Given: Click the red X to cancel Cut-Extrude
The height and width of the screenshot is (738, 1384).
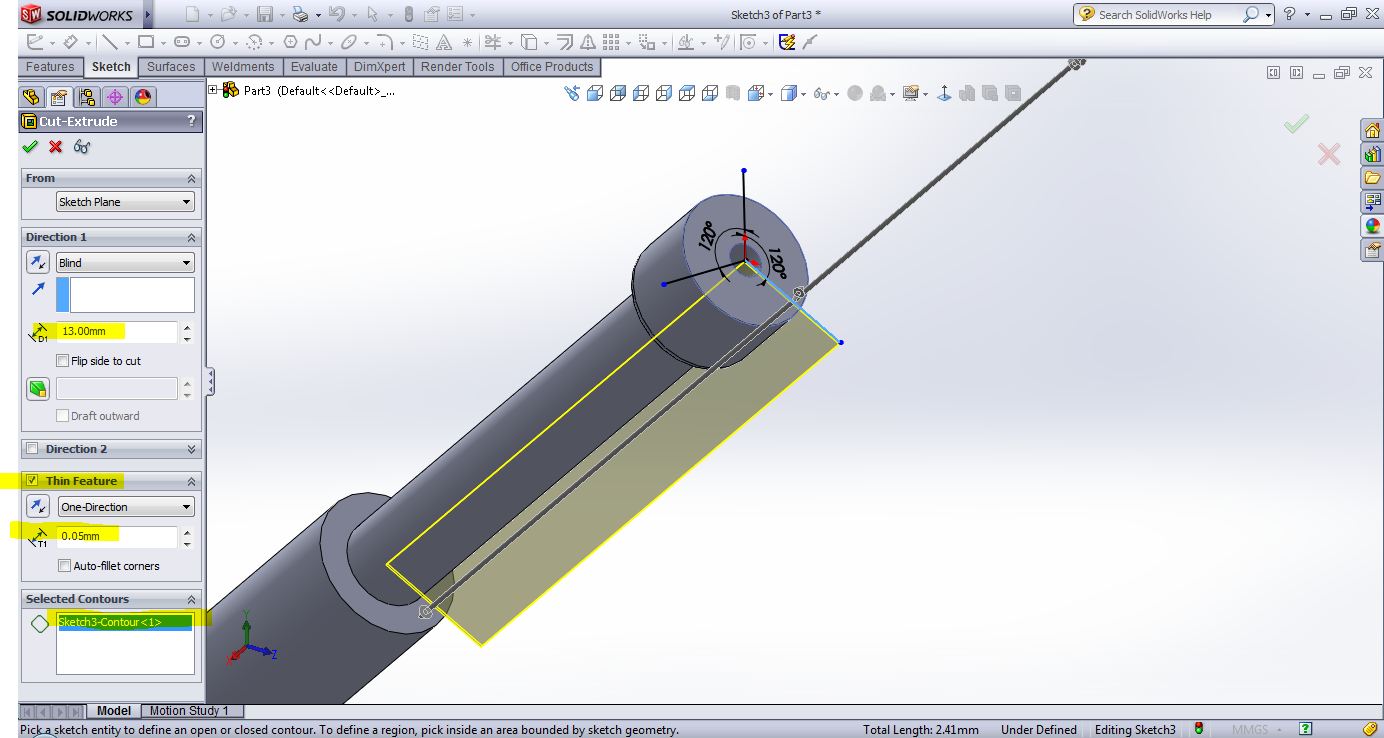Looking at the screenshot, I should (56, 147).
